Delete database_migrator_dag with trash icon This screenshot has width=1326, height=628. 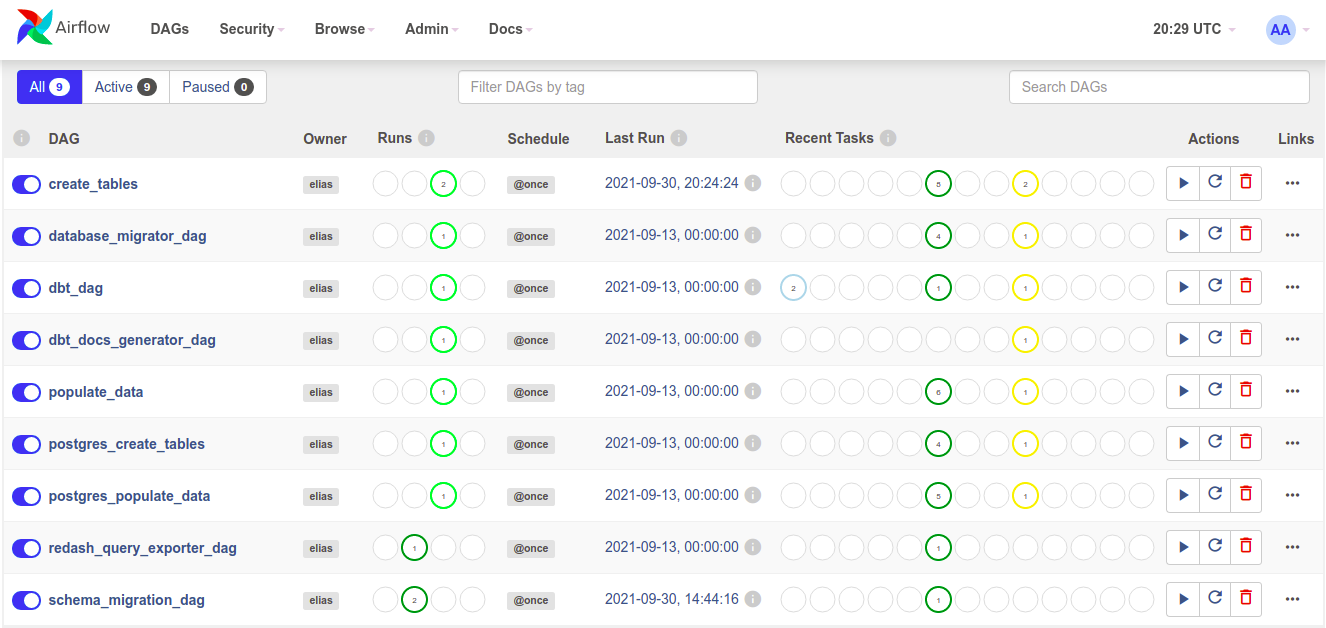(x=1246, y=235)
